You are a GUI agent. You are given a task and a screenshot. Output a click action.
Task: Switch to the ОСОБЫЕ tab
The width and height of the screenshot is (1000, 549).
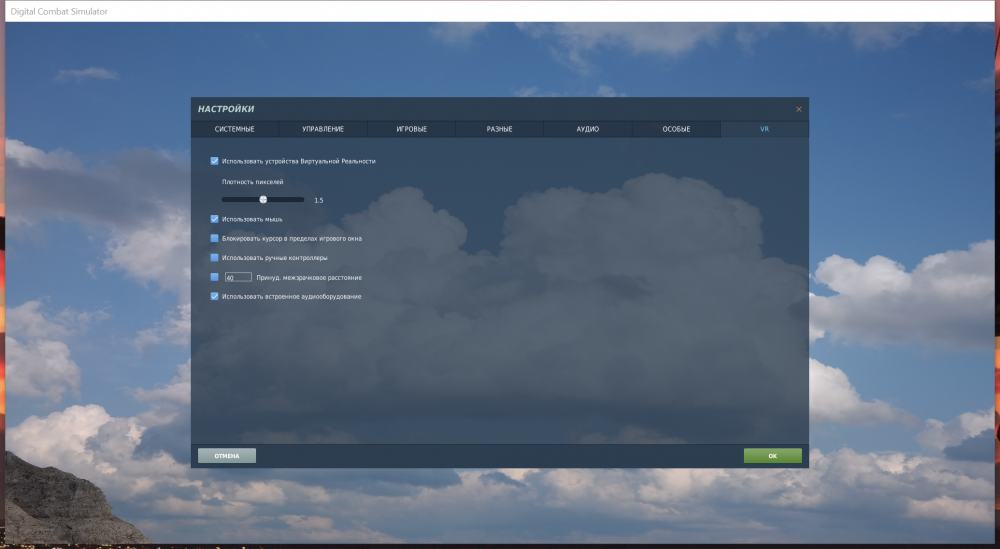click(x=676, y=129)
